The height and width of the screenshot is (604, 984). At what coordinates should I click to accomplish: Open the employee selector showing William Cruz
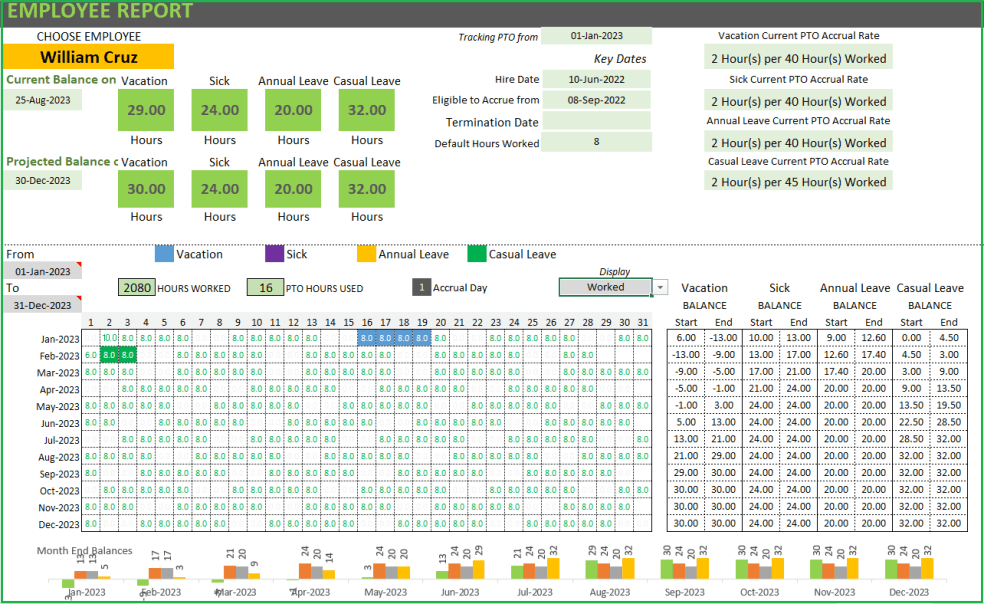88,57
